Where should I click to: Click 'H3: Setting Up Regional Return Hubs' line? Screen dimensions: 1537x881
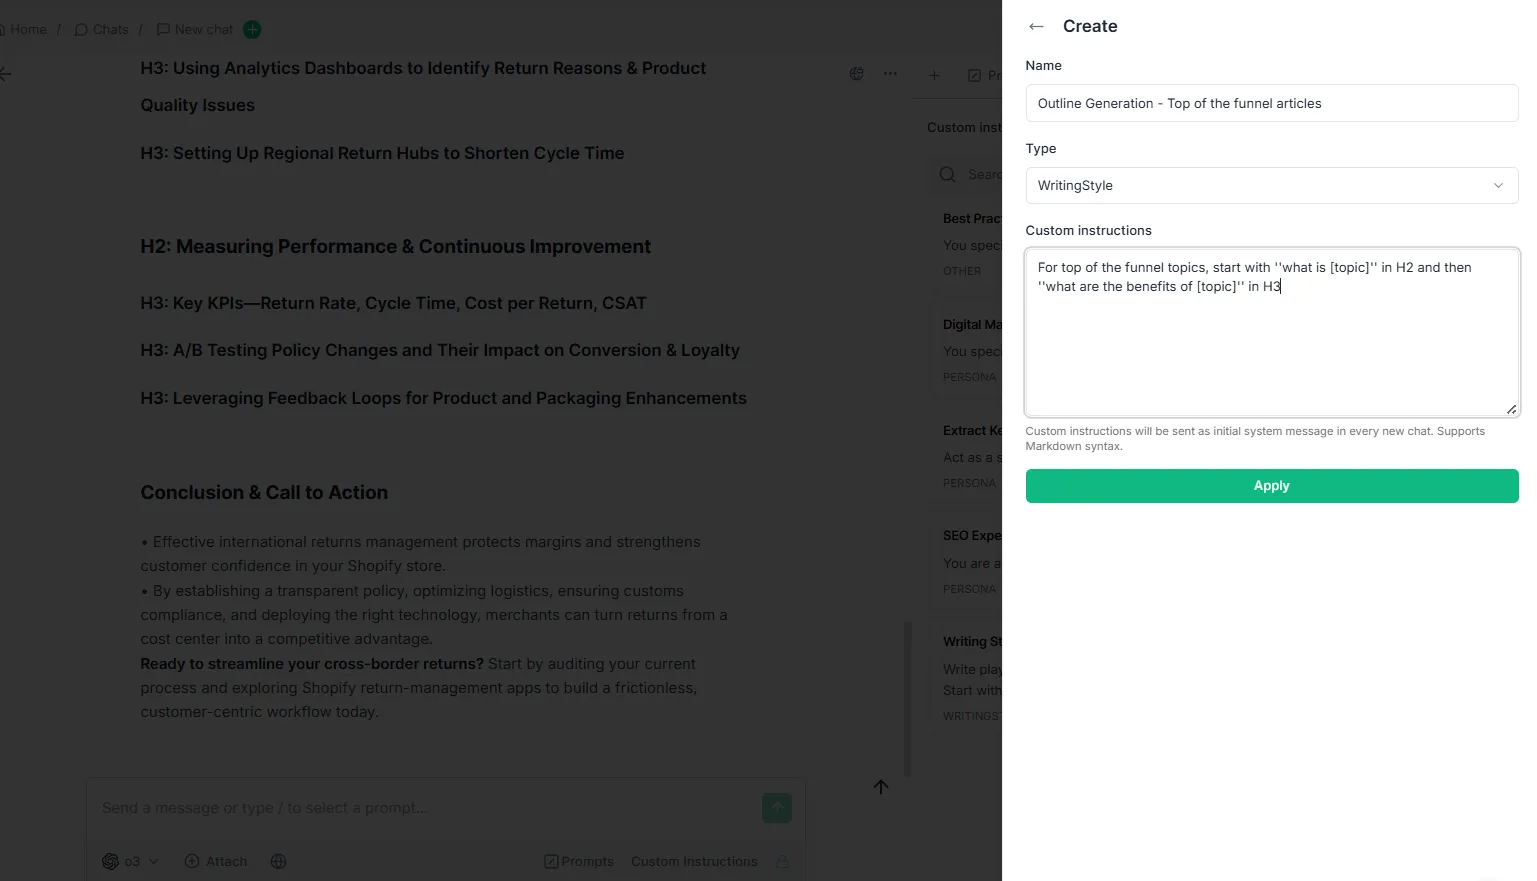pos(382,153)
